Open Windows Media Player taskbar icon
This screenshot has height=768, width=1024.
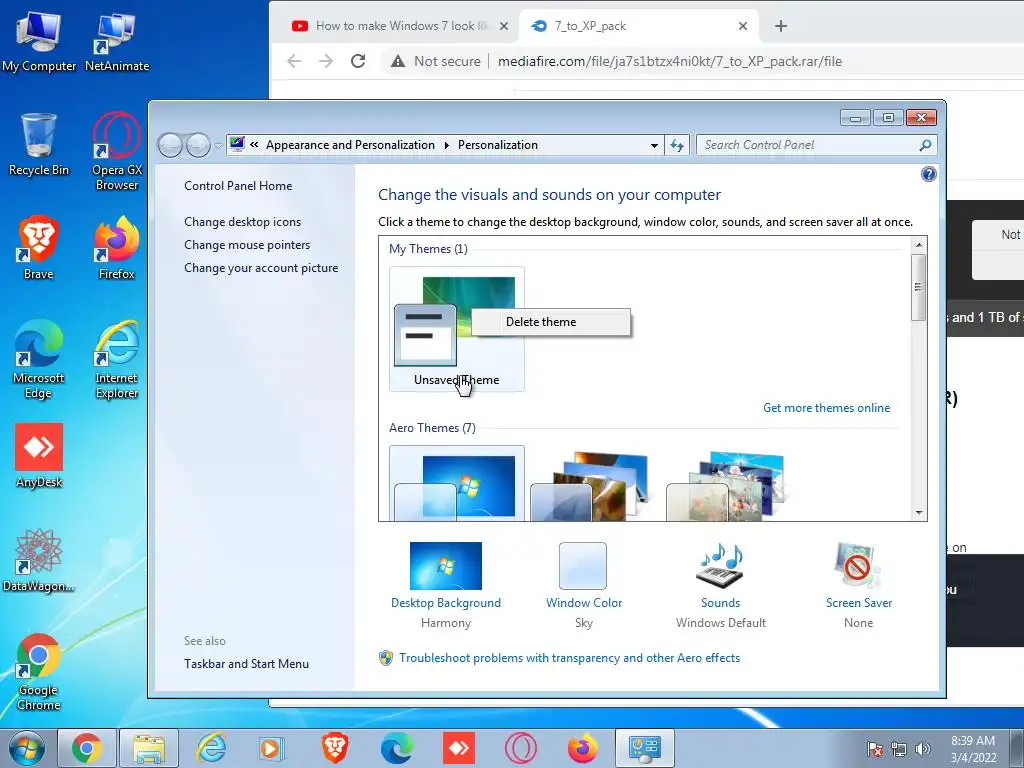272,748
